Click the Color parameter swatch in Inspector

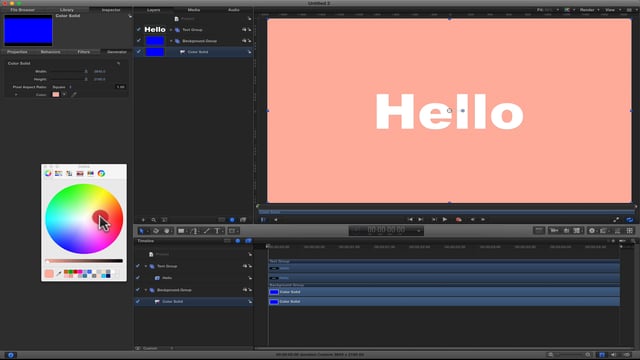(x=56, y=94)
